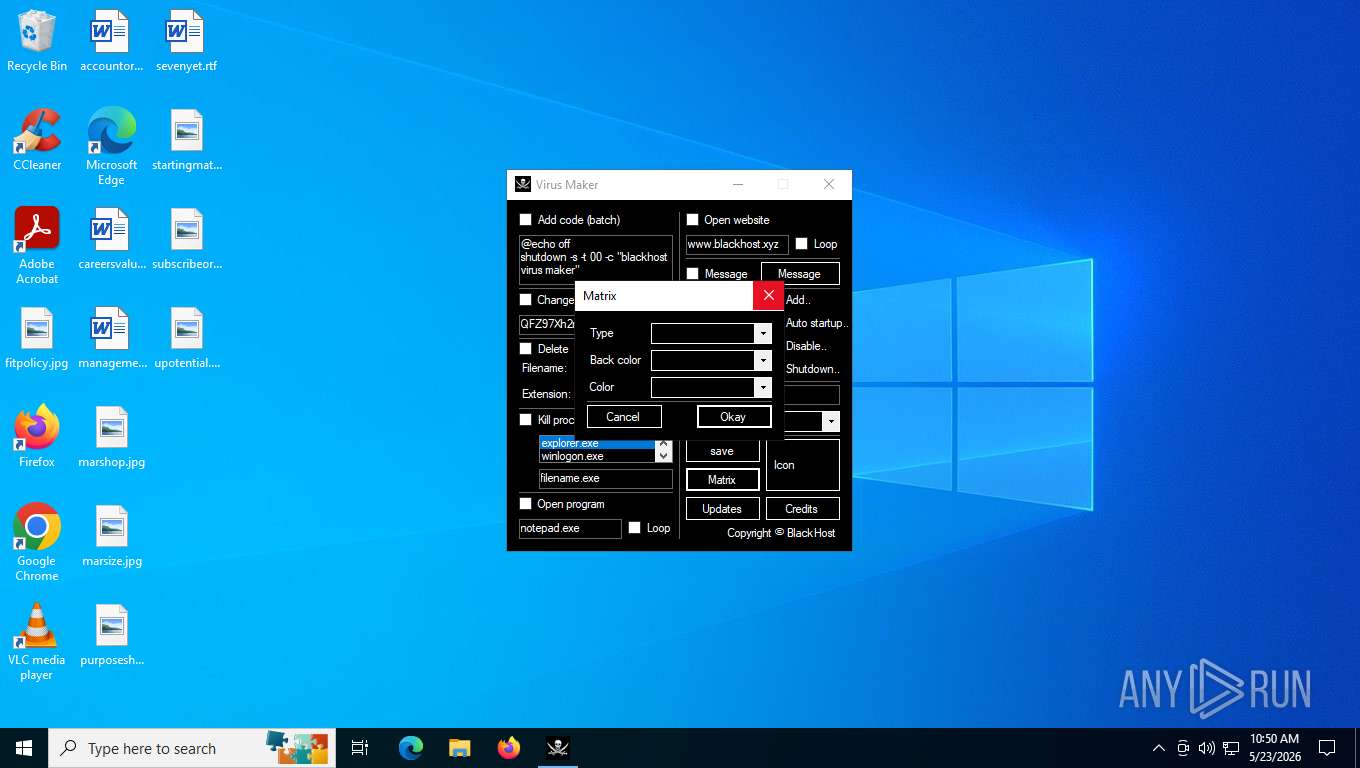
Task: Select careersvalu Word document icon
Action: 111,239
